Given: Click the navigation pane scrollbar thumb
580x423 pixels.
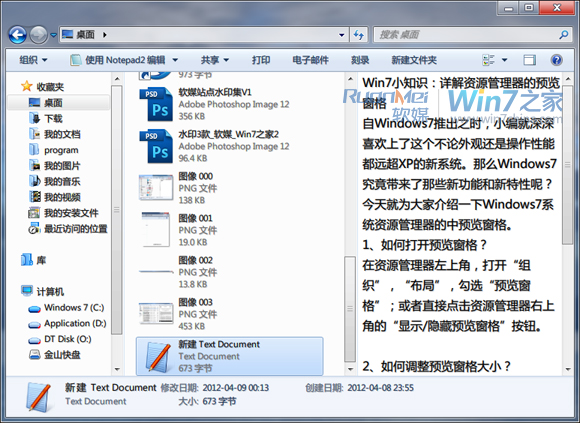Looking at the screenshot, I should [117, 210].
